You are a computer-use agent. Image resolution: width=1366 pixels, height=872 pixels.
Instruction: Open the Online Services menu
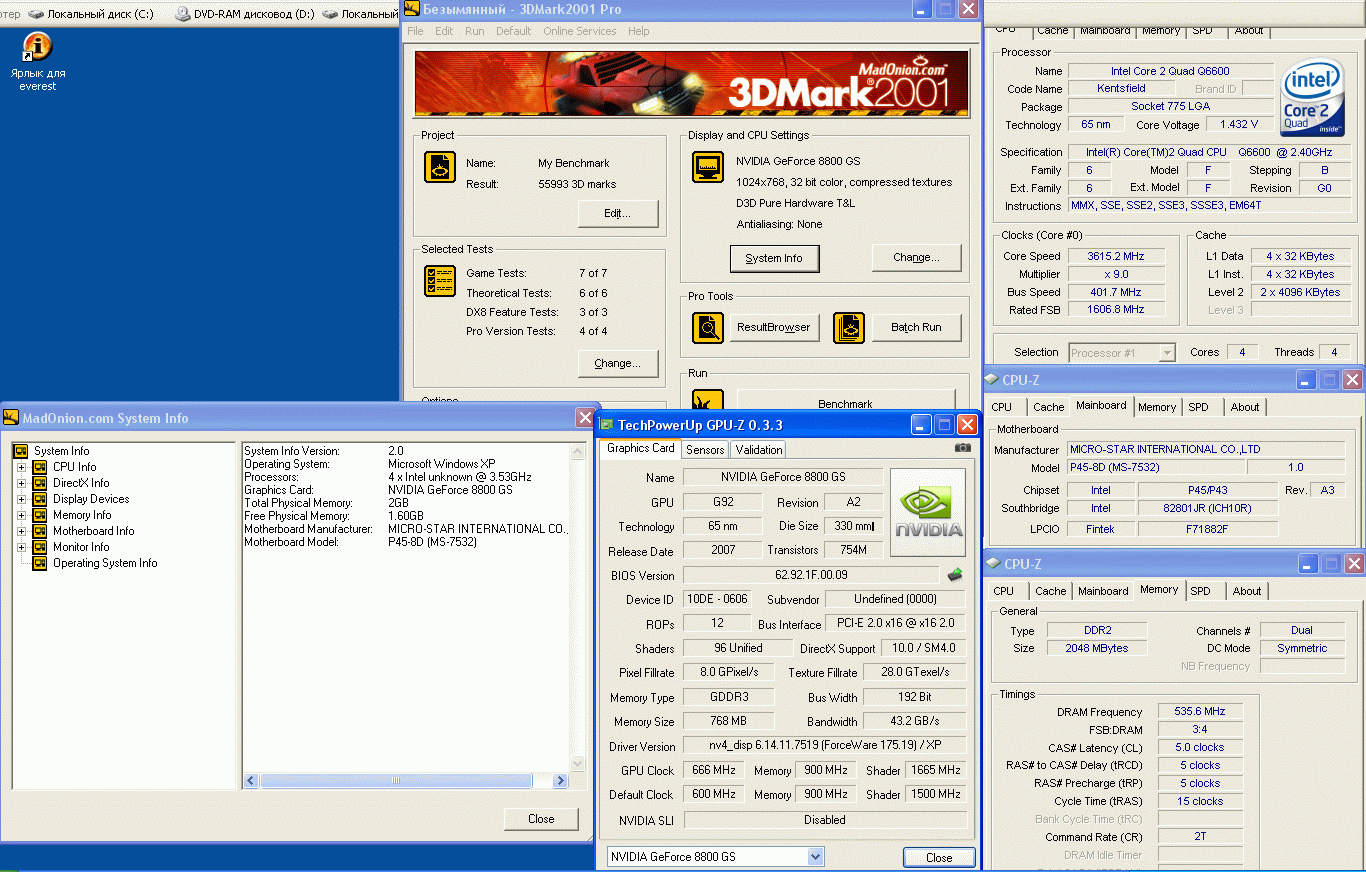tap(580, 31)
